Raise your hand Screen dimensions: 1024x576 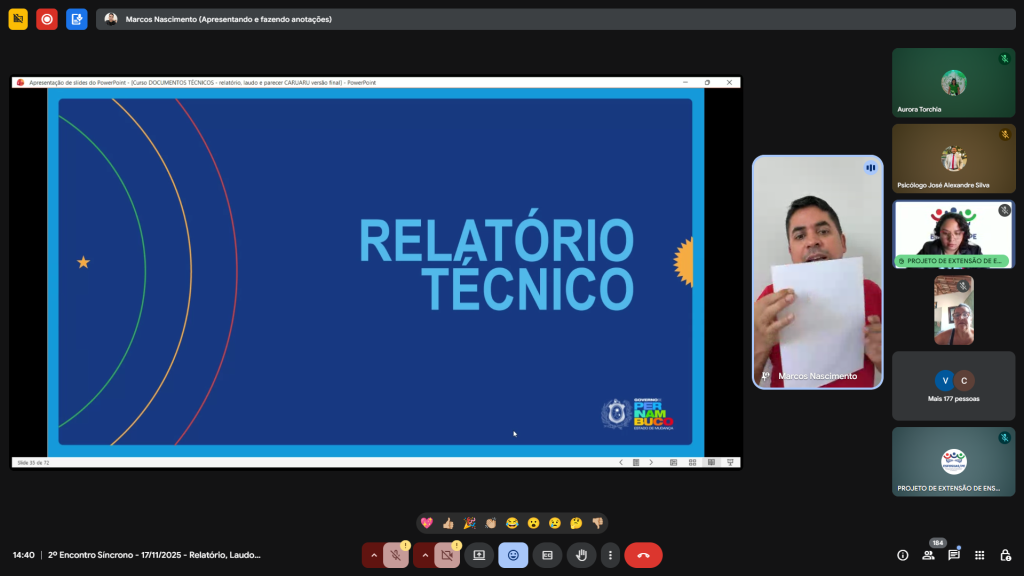coord(581,555)
